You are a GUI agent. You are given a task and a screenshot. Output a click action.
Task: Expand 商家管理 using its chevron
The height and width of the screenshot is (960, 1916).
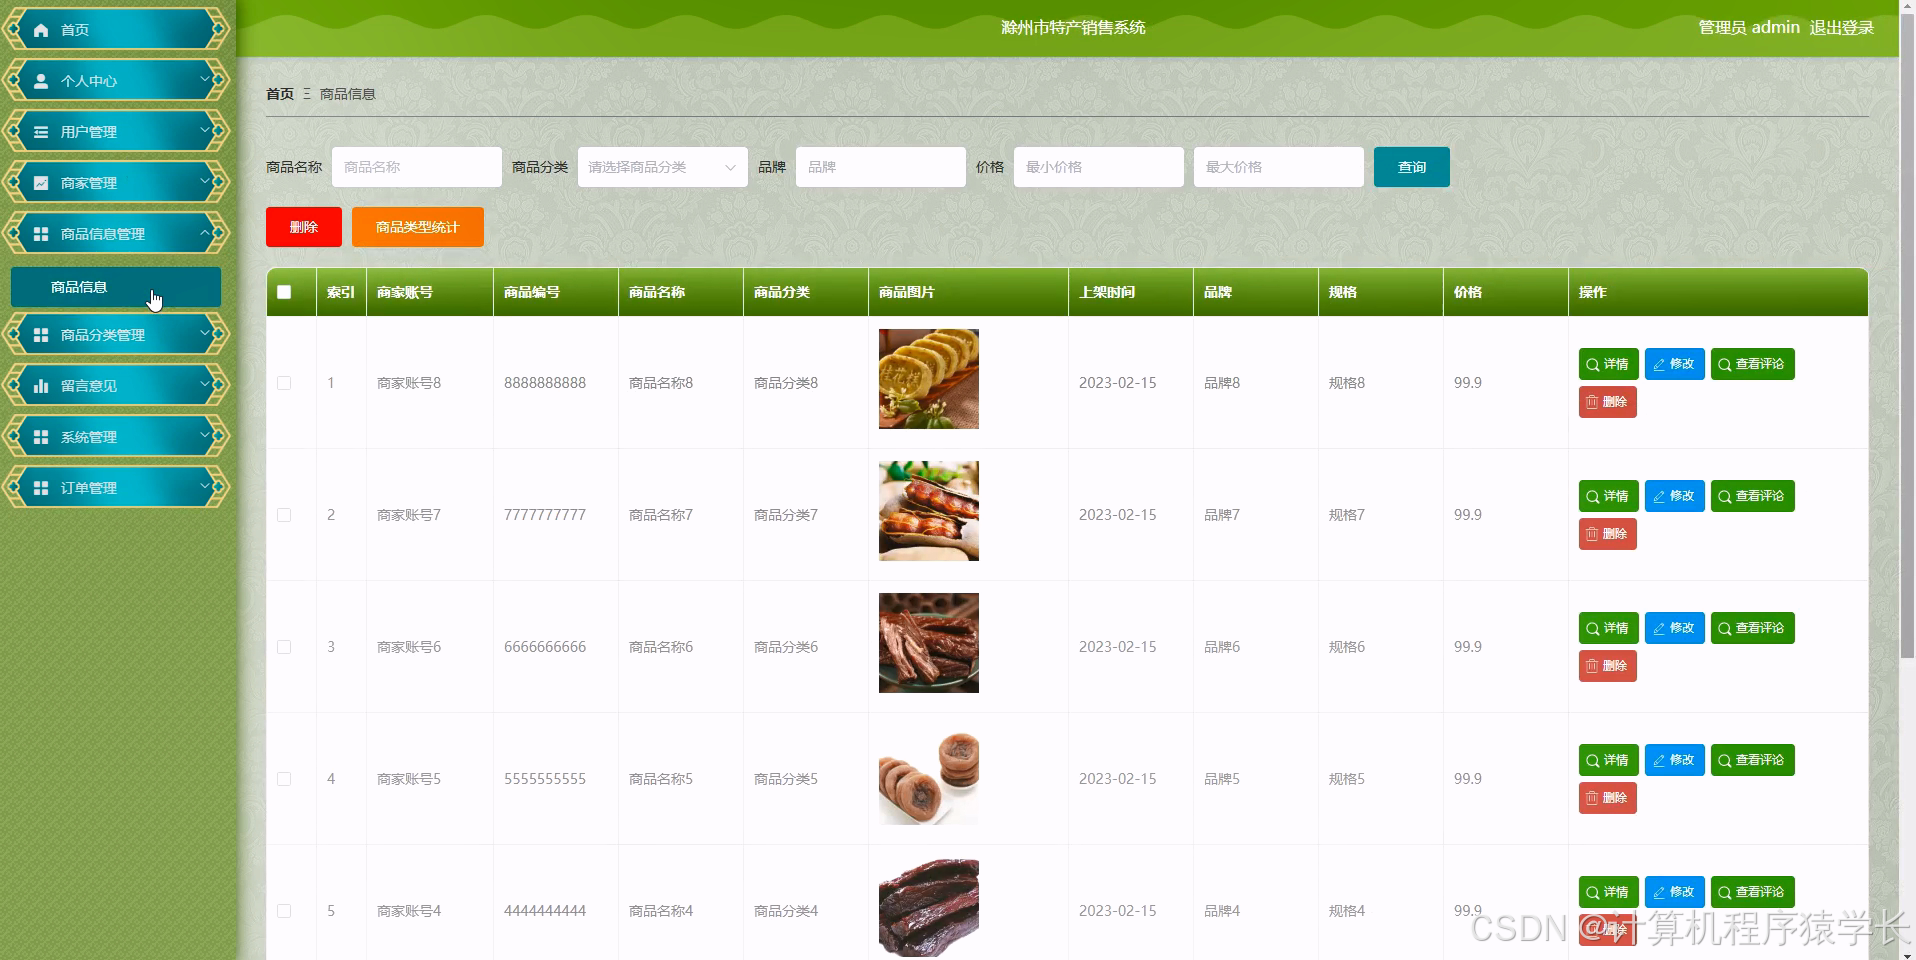tap(205, 181)
